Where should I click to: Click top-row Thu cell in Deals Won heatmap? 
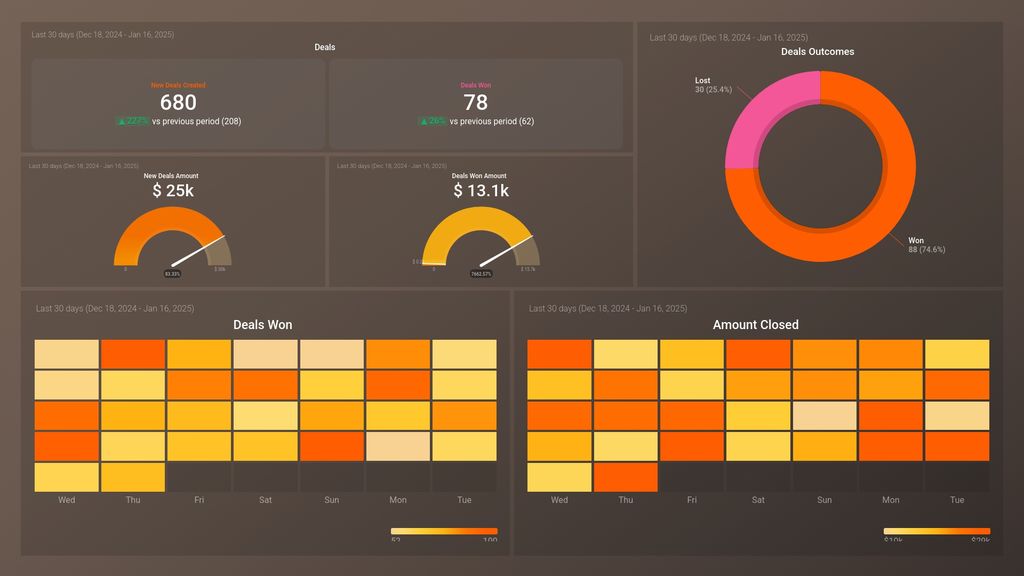(133, 354)
